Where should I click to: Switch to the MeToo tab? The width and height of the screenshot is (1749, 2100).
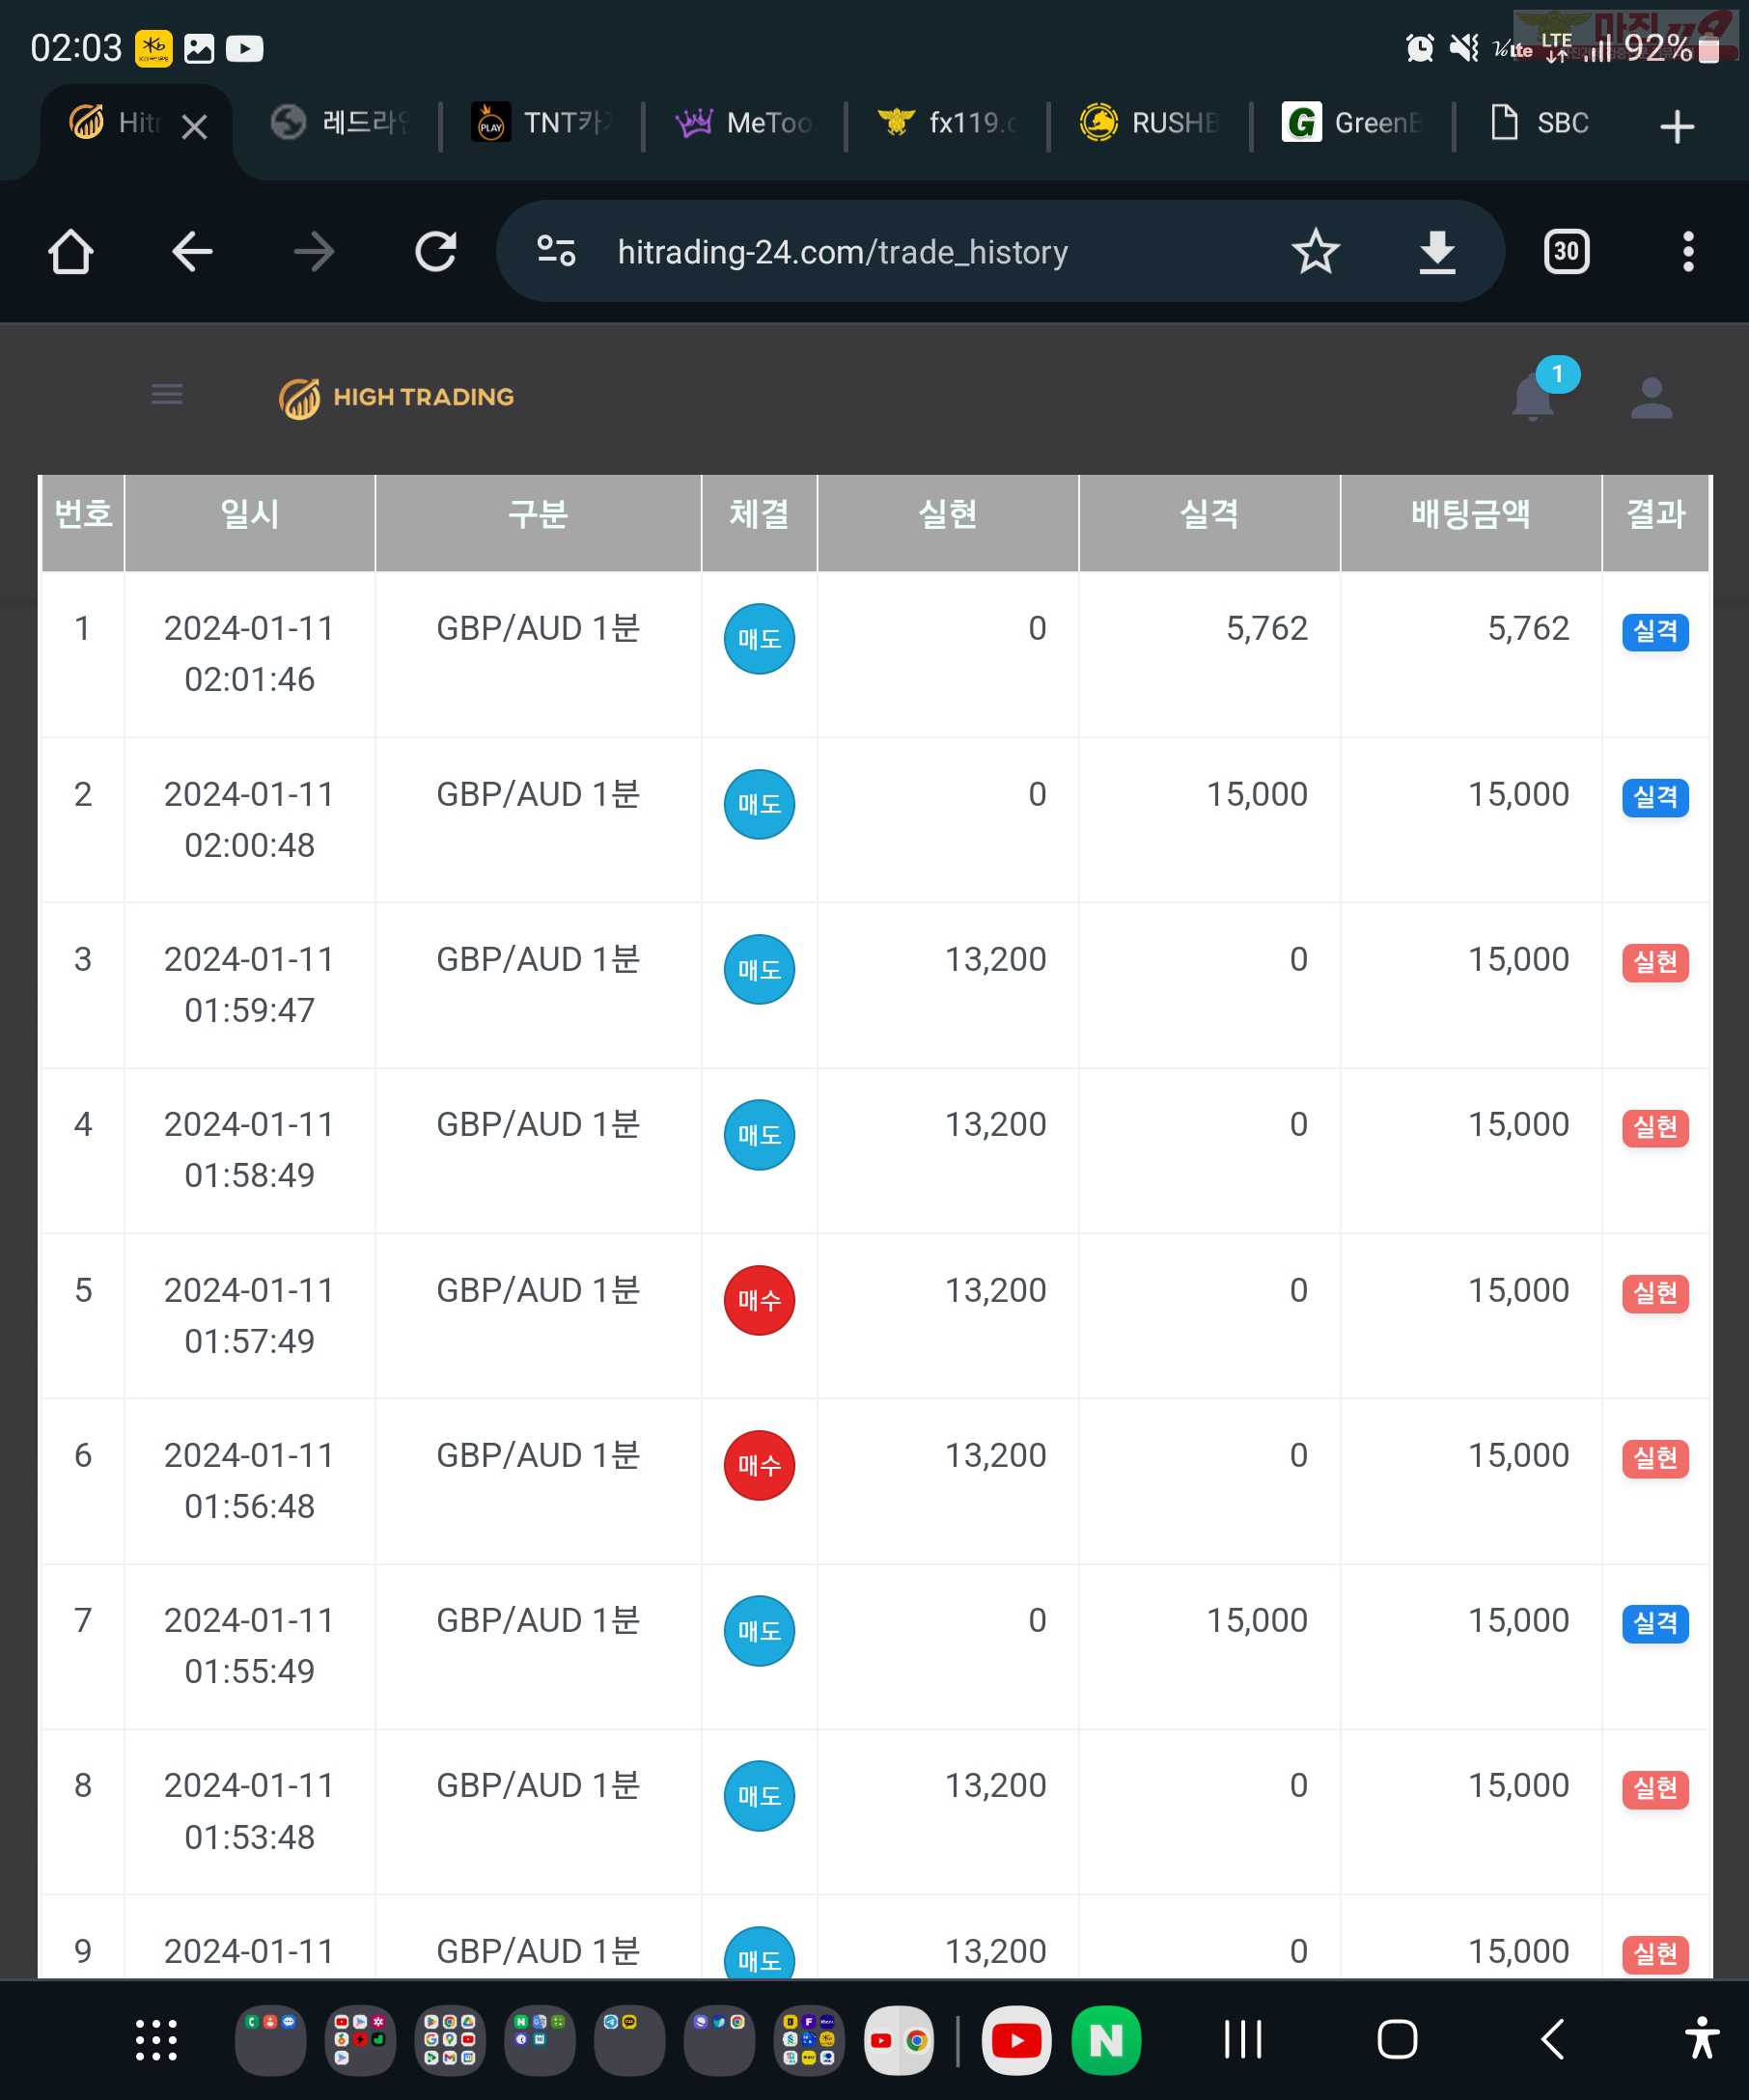(743, 123)
